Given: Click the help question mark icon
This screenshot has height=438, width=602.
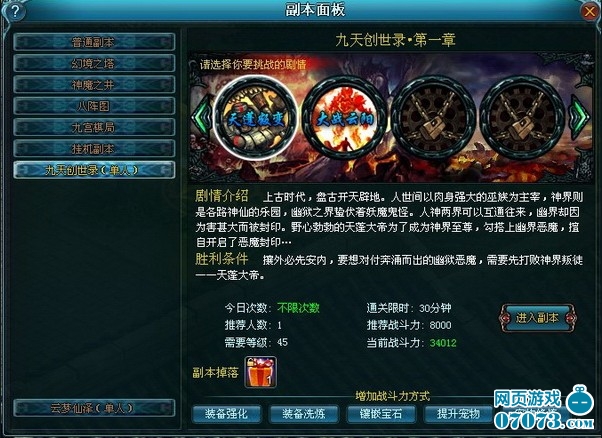Looking at the screenshot, I should click(14, 12).
